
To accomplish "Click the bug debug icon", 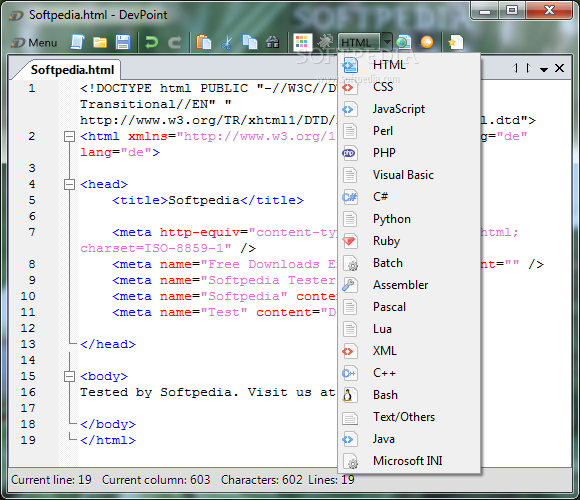I will coord(325,42).
